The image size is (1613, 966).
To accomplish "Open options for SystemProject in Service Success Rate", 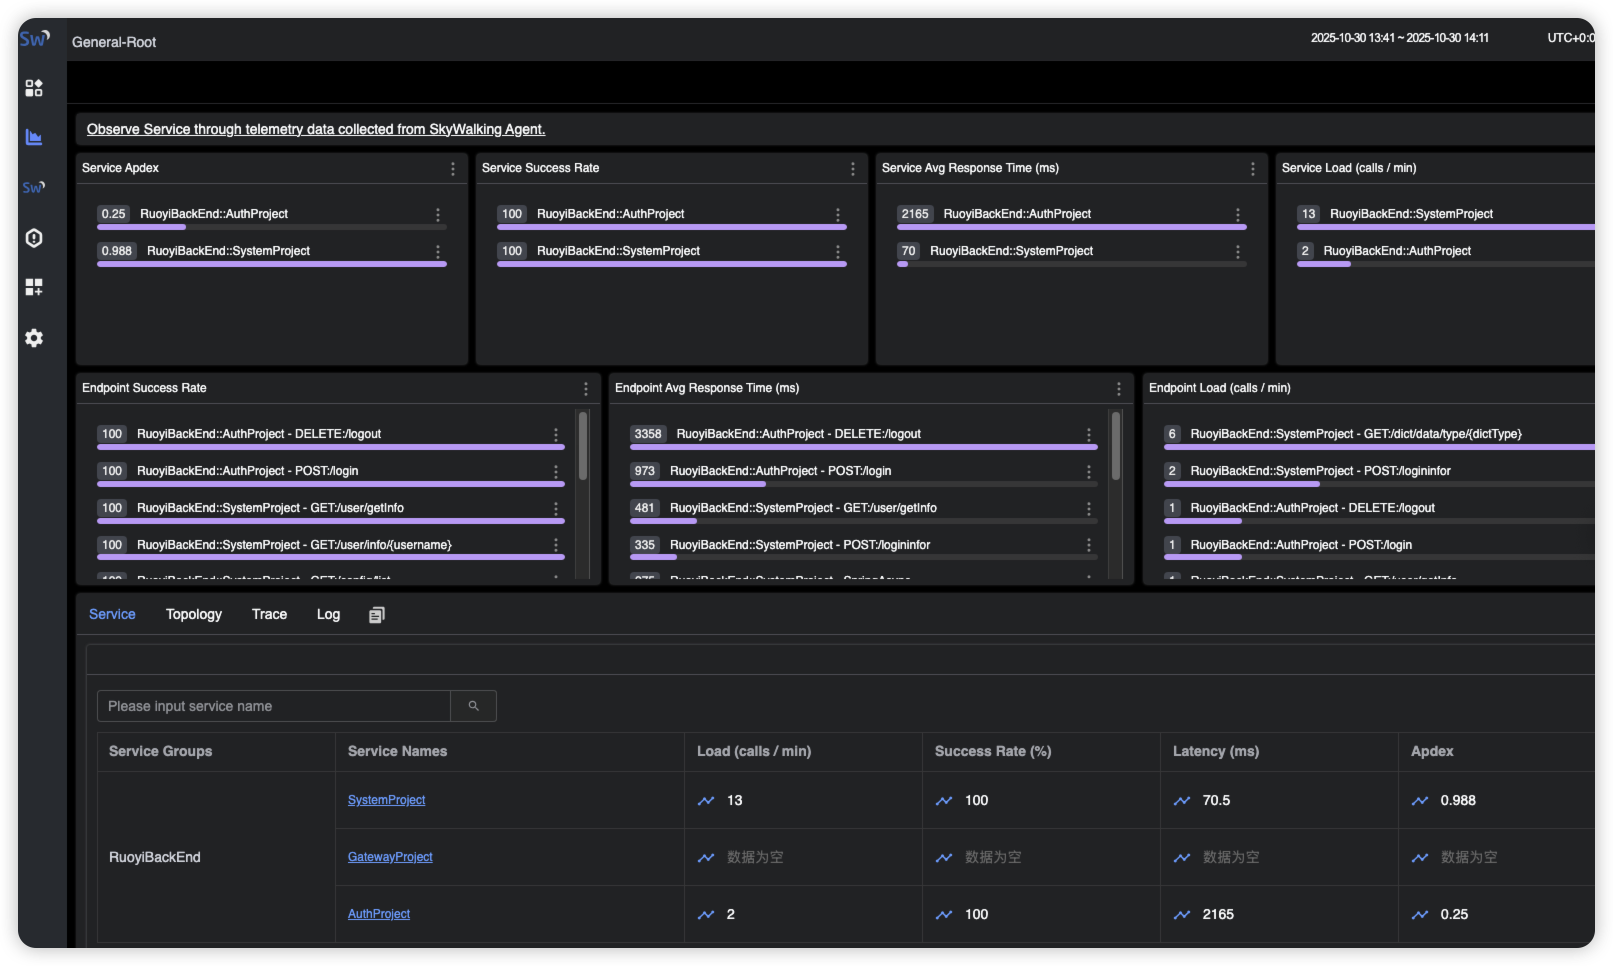I will click(838, 252).
